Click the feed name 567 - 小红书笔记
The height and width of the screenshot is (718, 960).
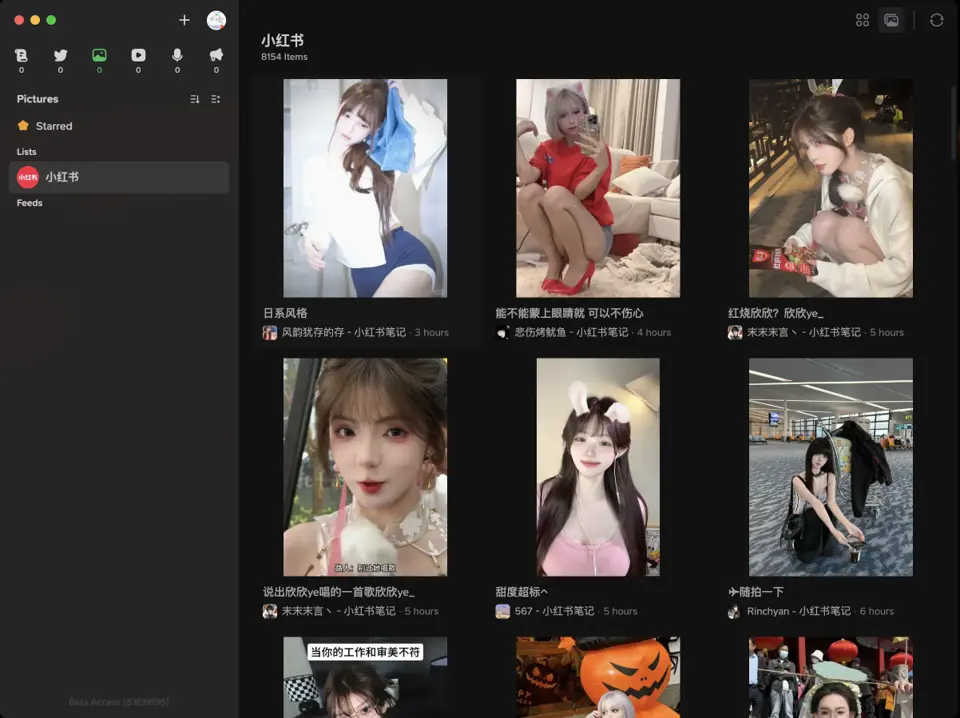click(554, 611)
